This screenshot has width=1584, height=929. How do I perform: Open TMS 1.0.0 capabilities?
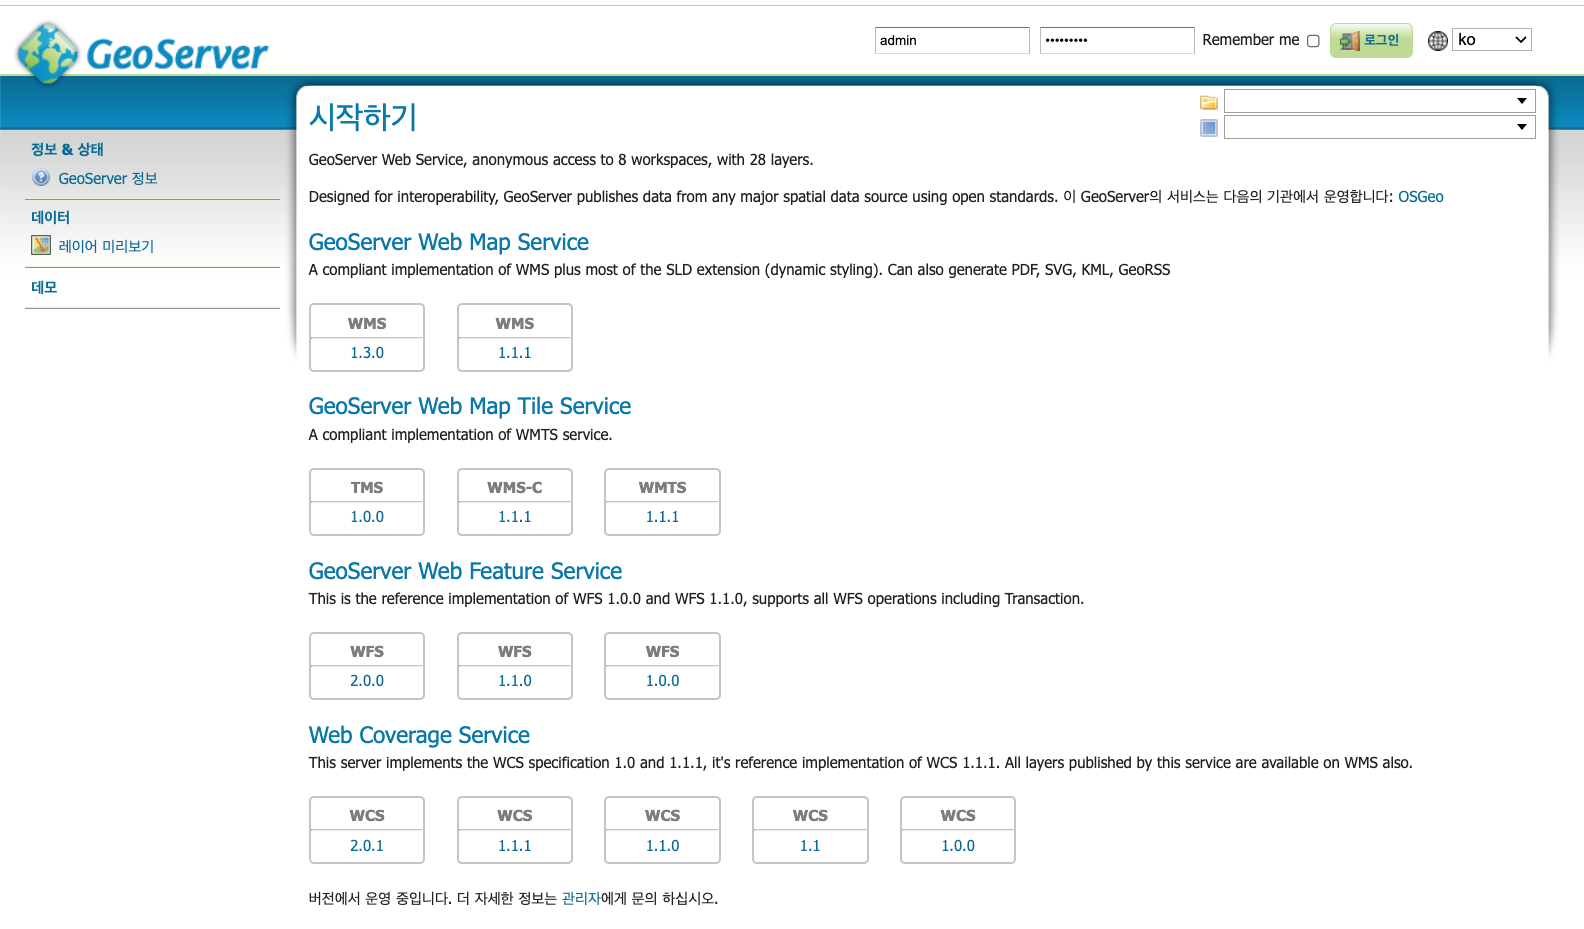(367, 517)
